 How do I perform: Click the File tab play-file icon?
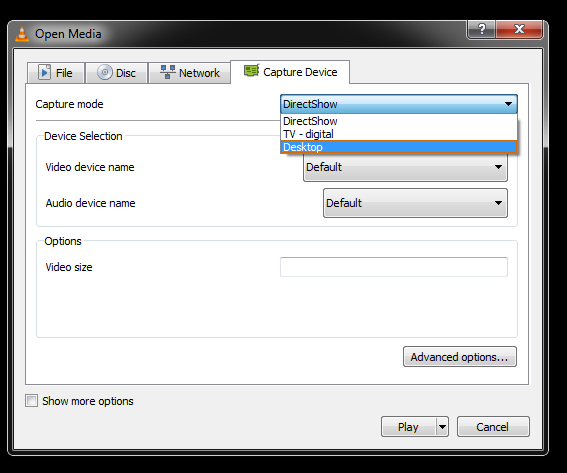click(44, 72)
